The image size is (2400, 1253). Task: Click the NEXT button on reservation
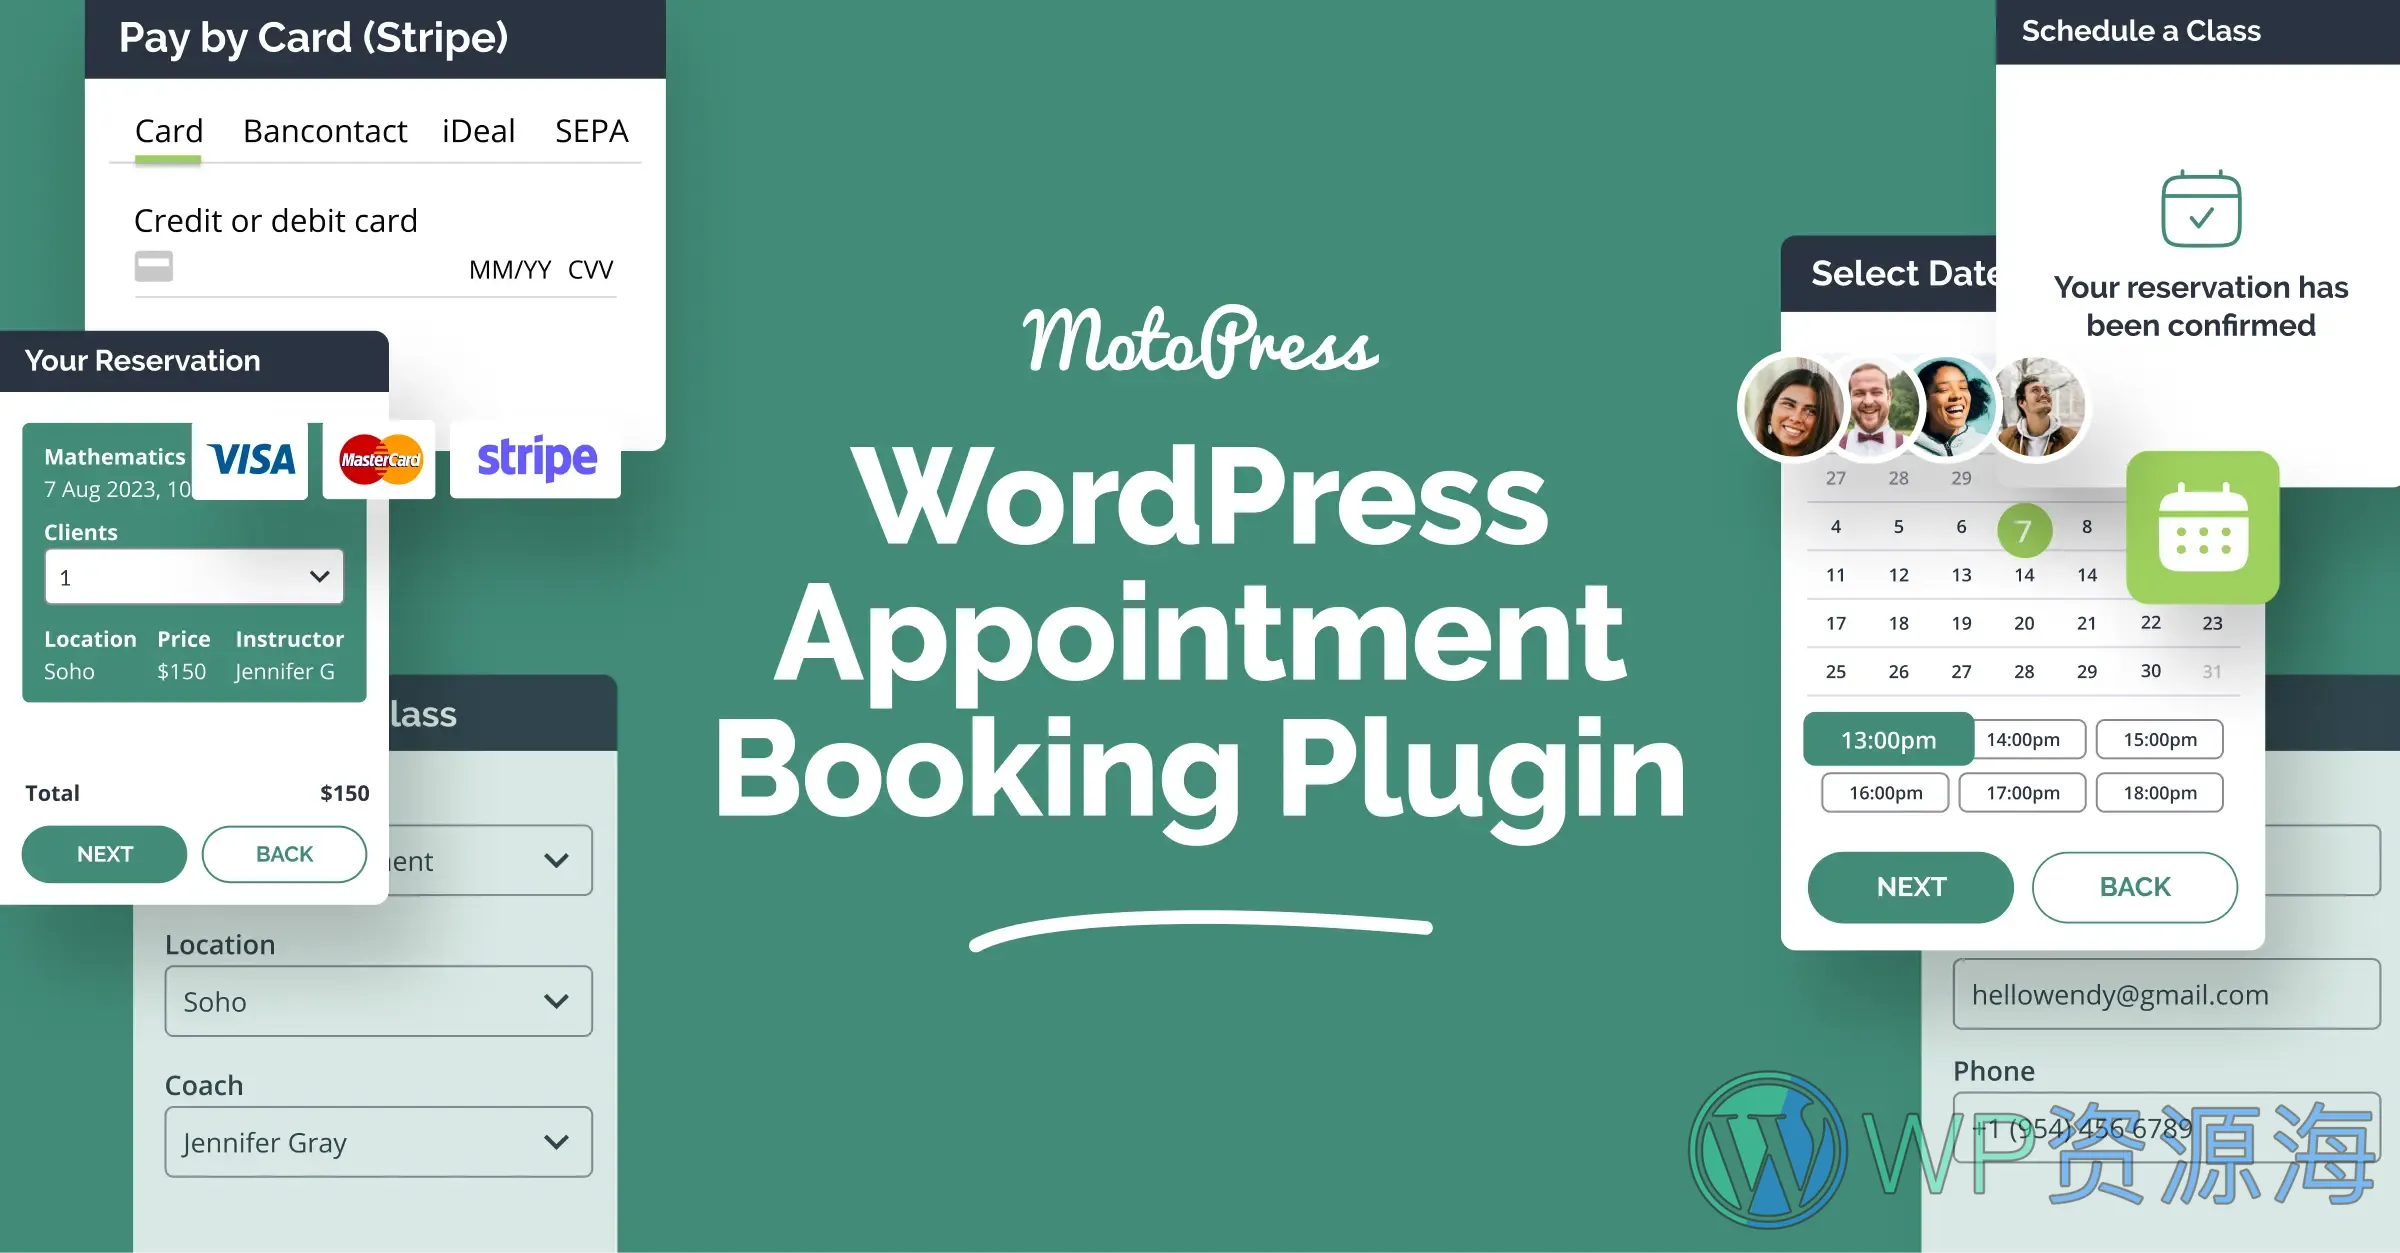point(103,854)
